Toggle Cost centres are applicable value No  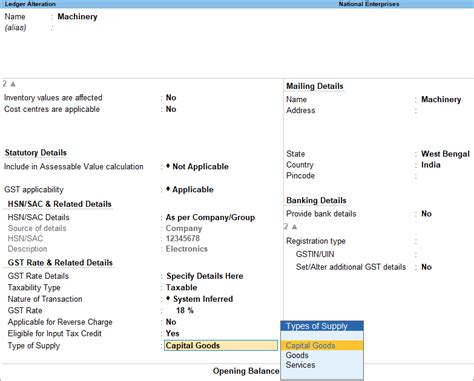[x=171, y=109]
